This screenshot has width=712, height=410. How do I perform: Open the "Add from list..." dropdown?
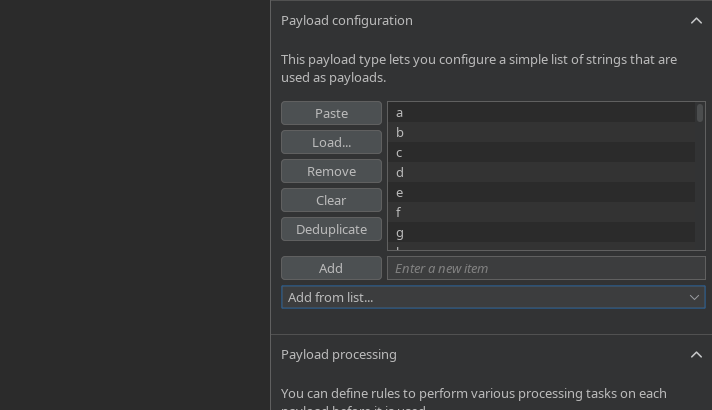click(493, 297)
